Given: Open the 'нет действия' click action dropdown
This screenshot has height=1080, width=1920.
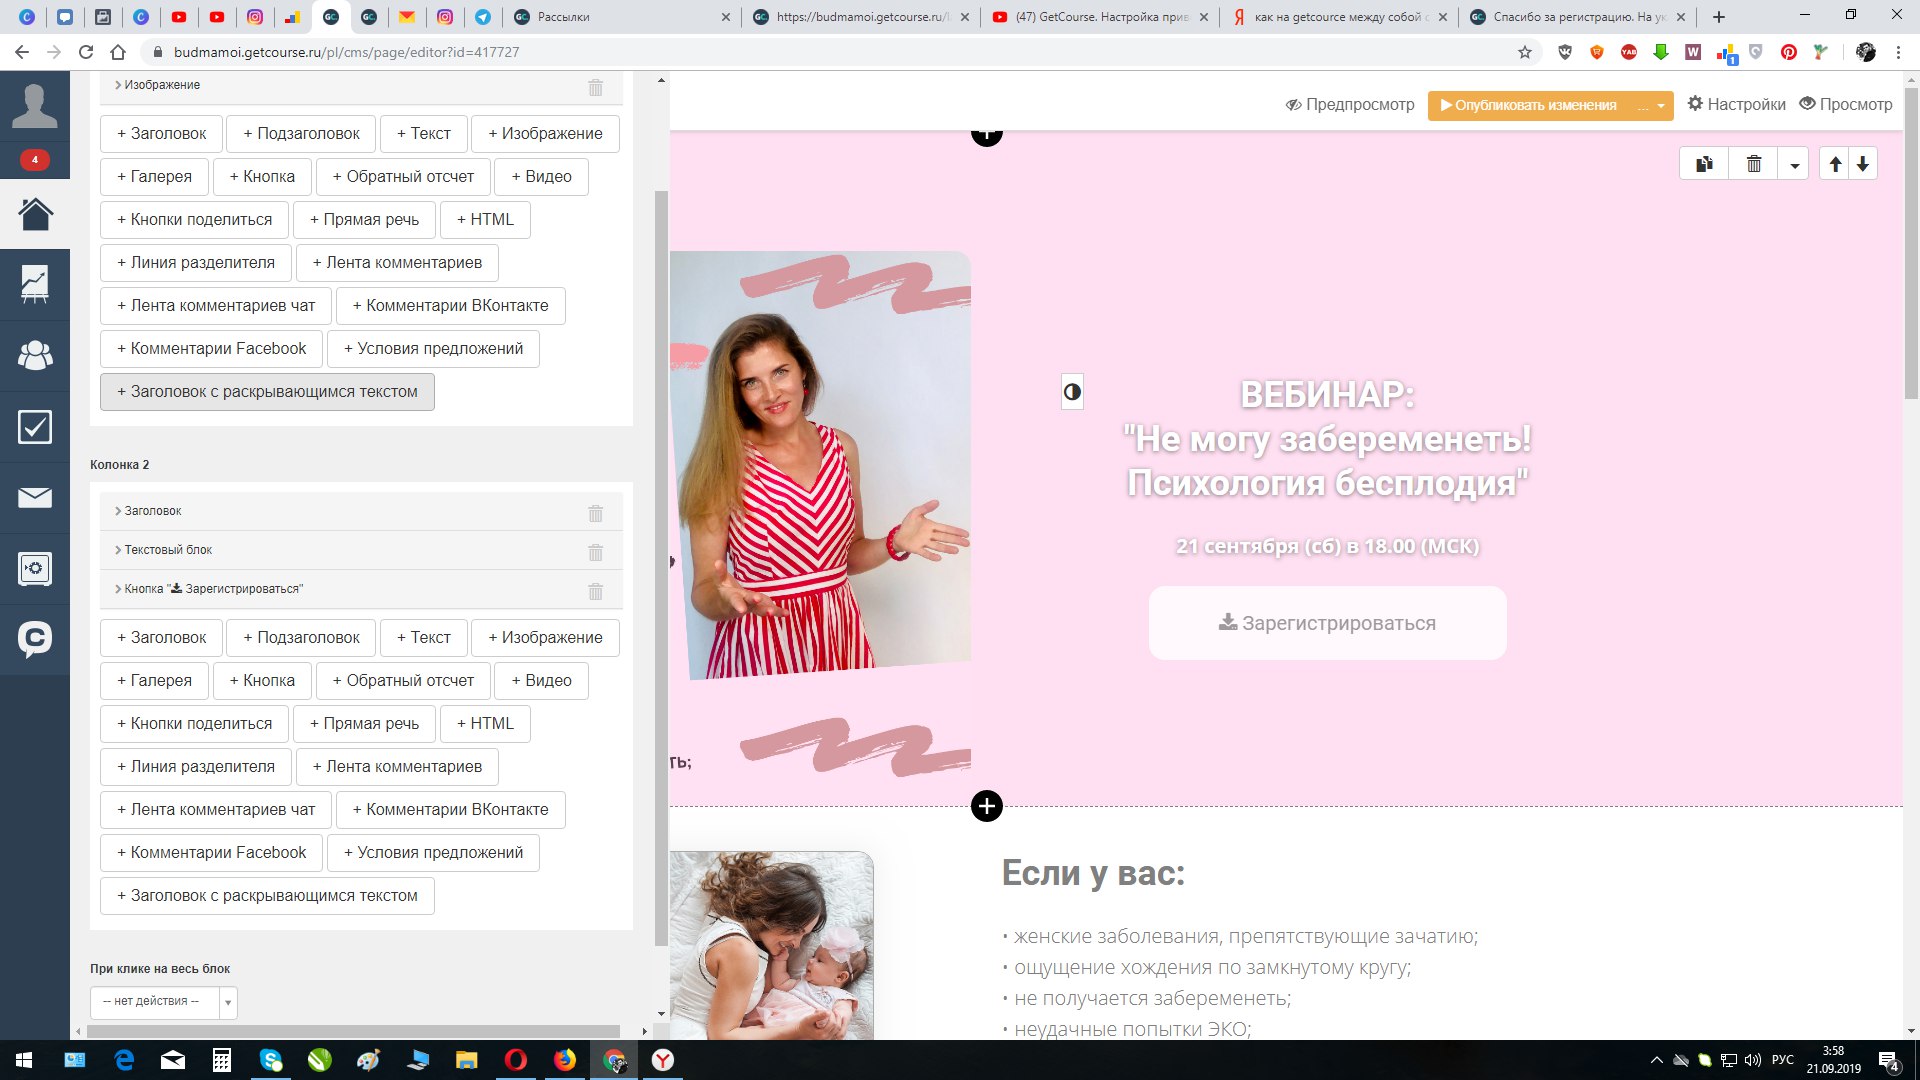Looking at the screenshot, I should [x=164, y=1001].
